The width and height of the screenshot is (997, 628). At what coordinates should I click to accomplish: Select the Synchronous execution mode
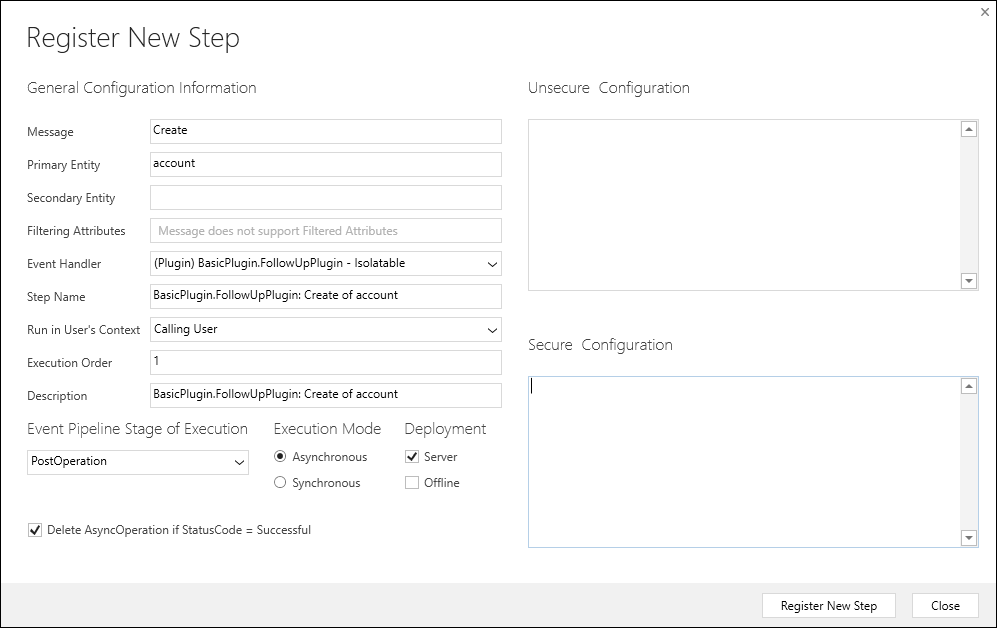pyautogui.click(x=282, y=482)
